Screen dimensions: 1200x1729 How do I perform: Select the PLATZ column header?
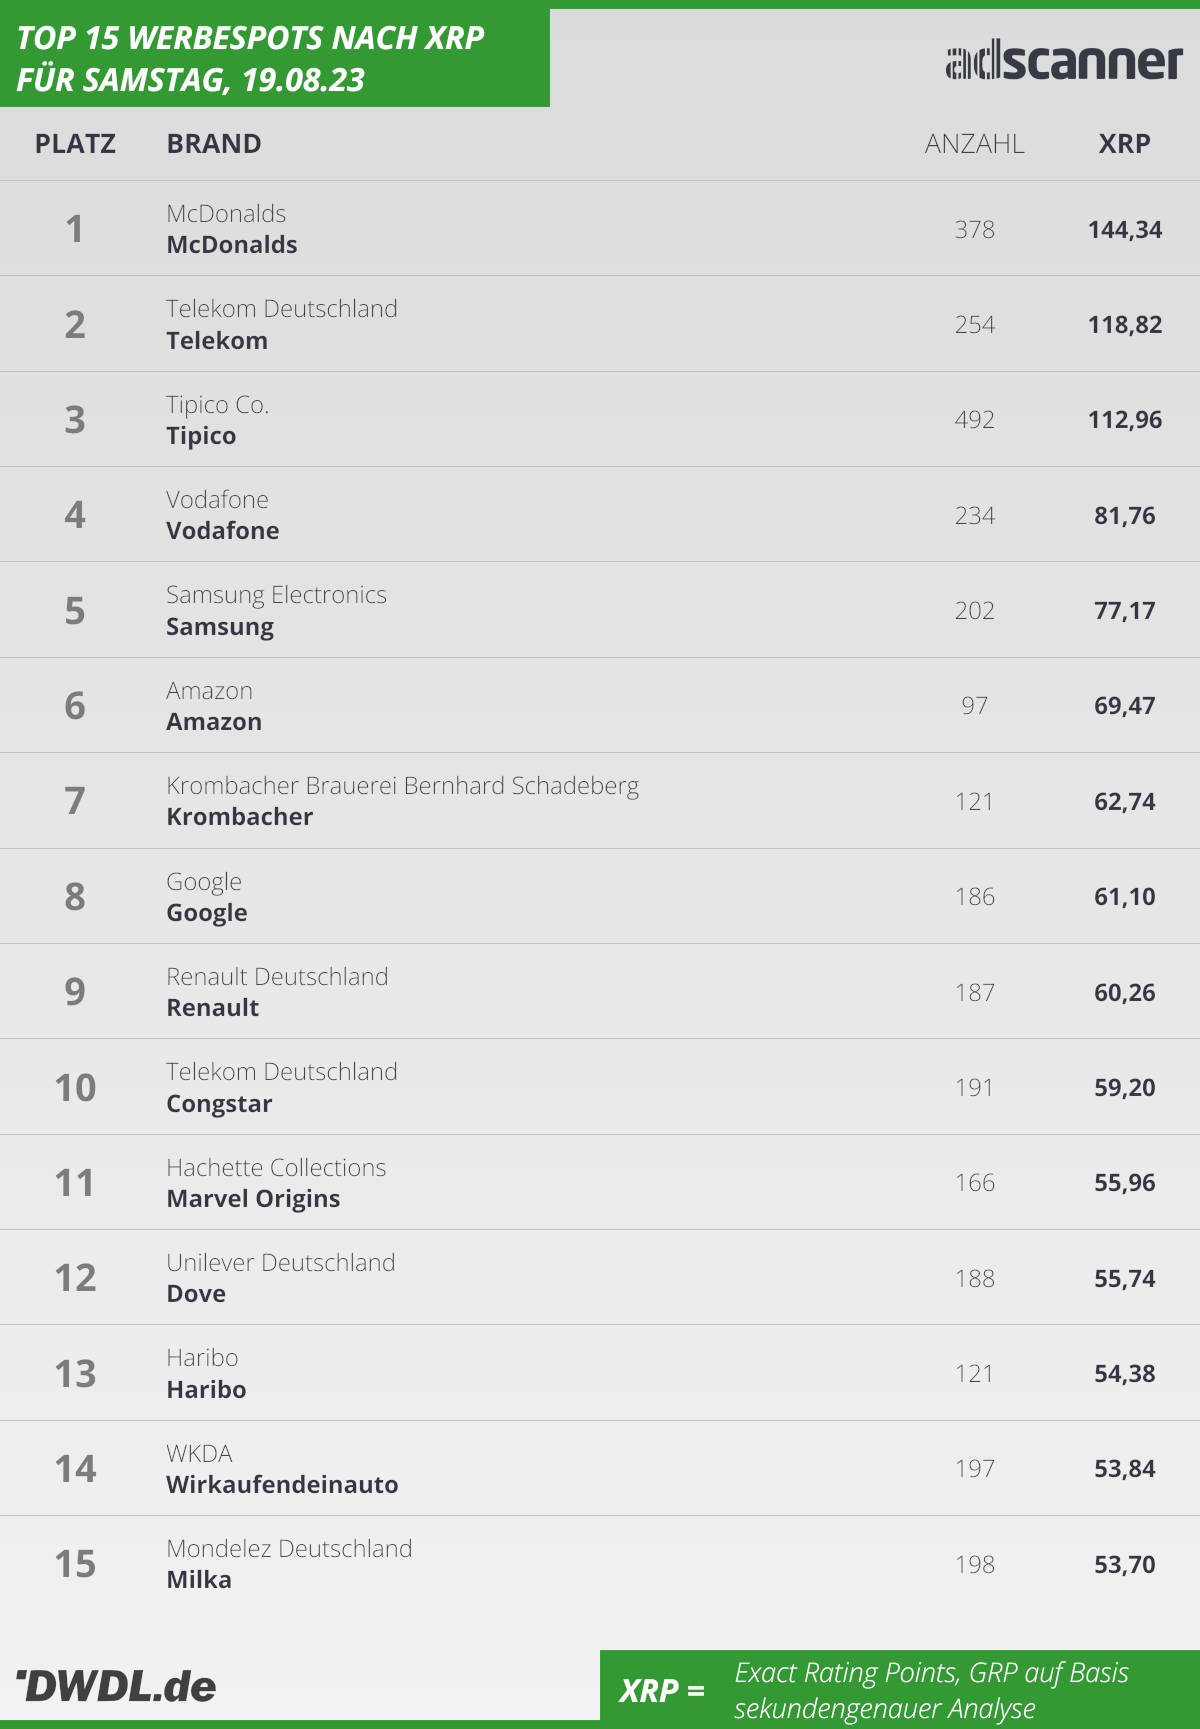75,144
